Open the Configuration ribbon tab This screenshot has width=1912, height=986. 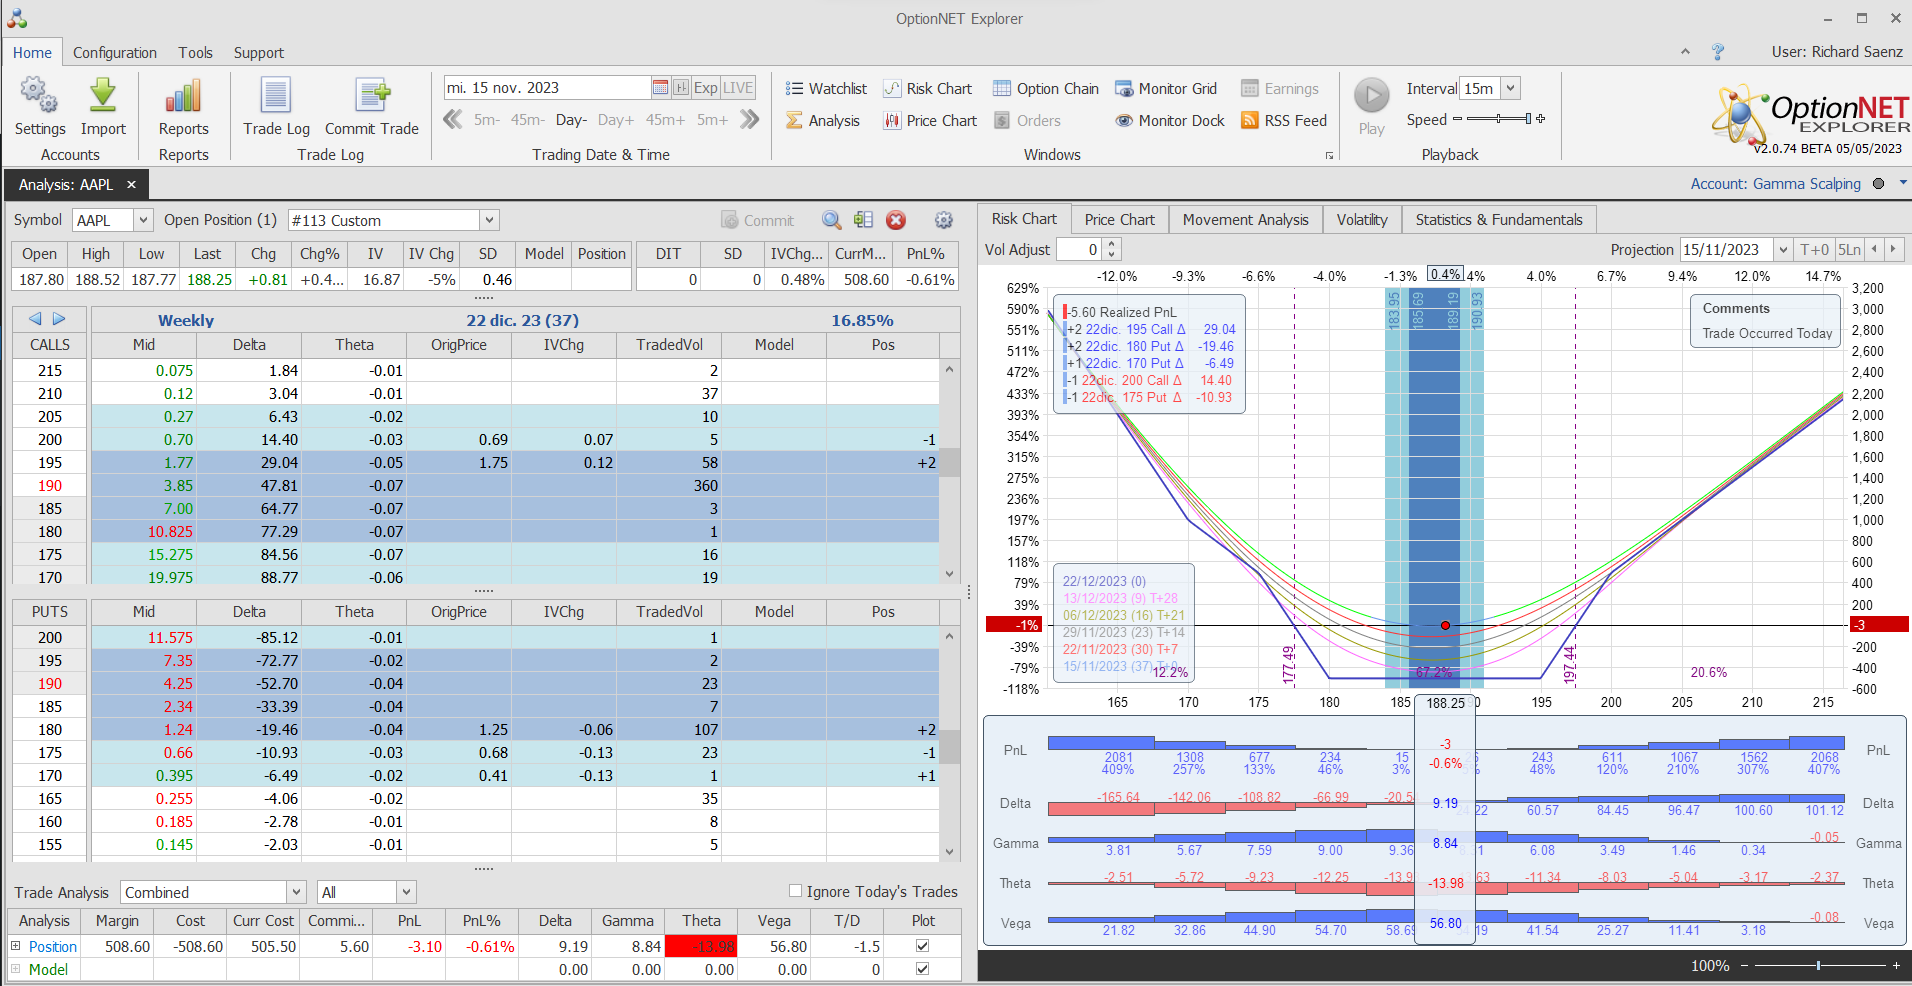pyautogui.click(x=115, y=53)
